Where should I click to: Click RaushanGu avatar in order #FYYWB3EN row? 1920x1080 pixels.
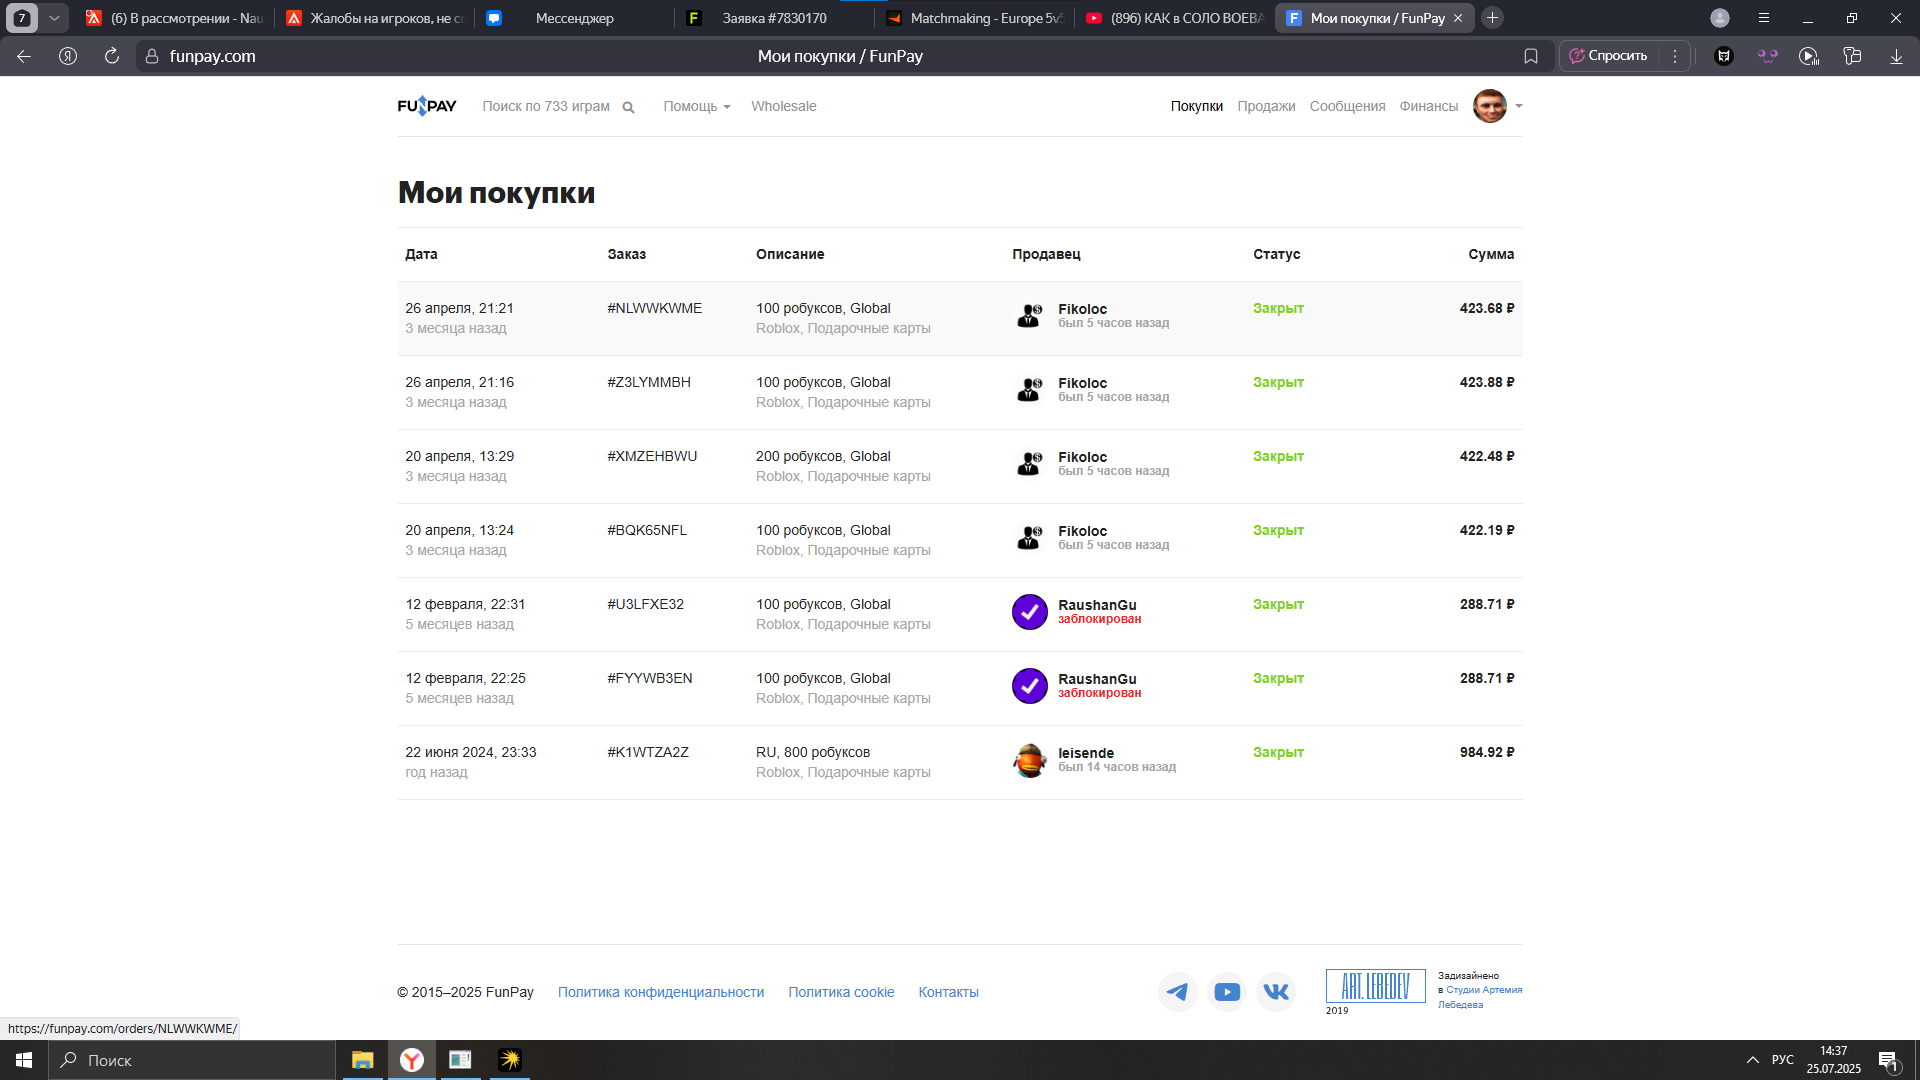tap(1029, 686)
